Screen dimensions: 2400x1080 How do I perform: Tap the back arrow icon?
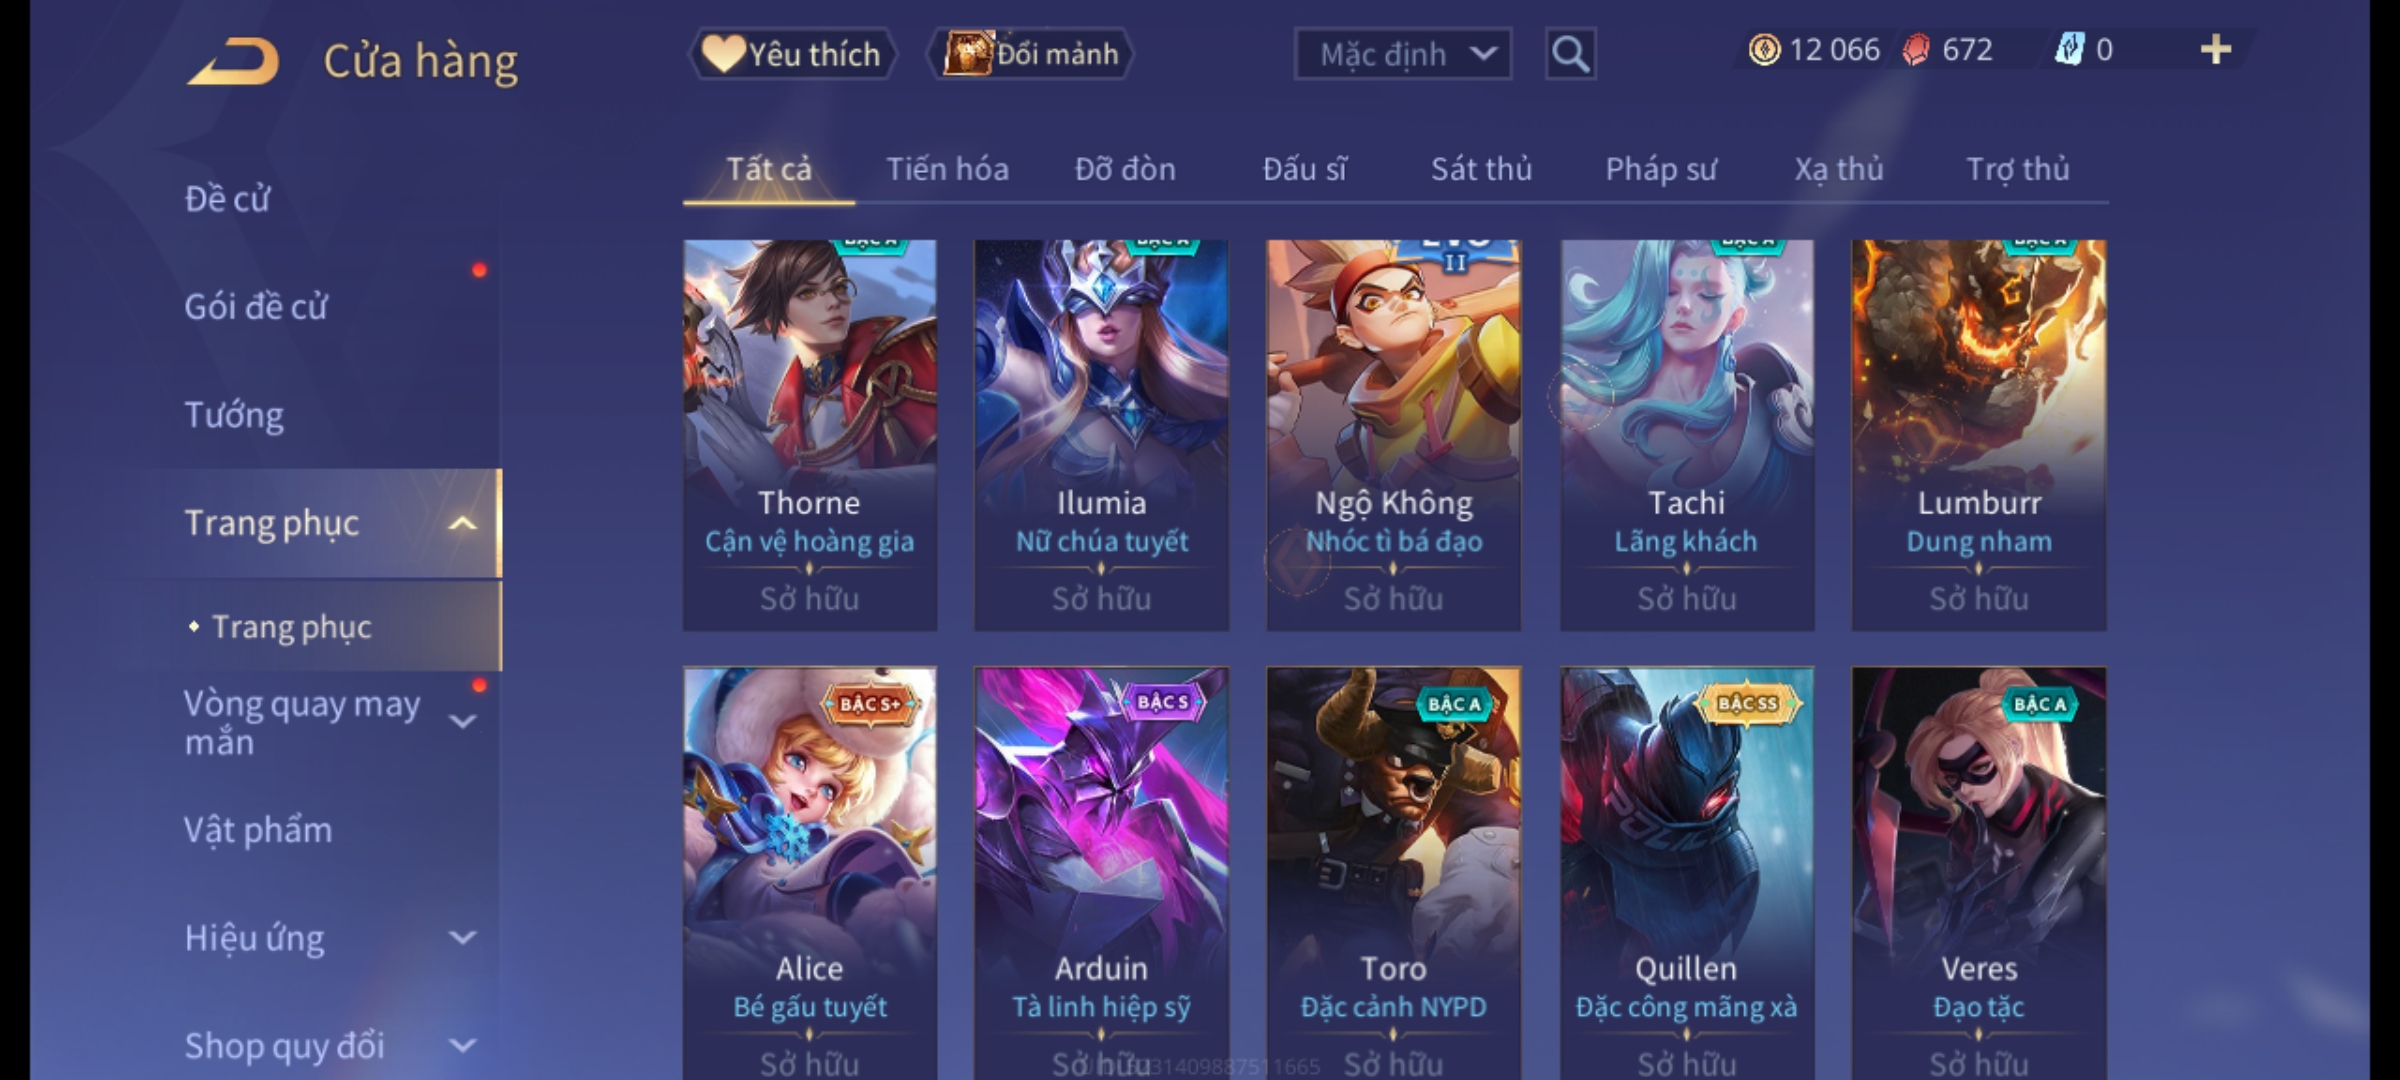click(232, 61)
